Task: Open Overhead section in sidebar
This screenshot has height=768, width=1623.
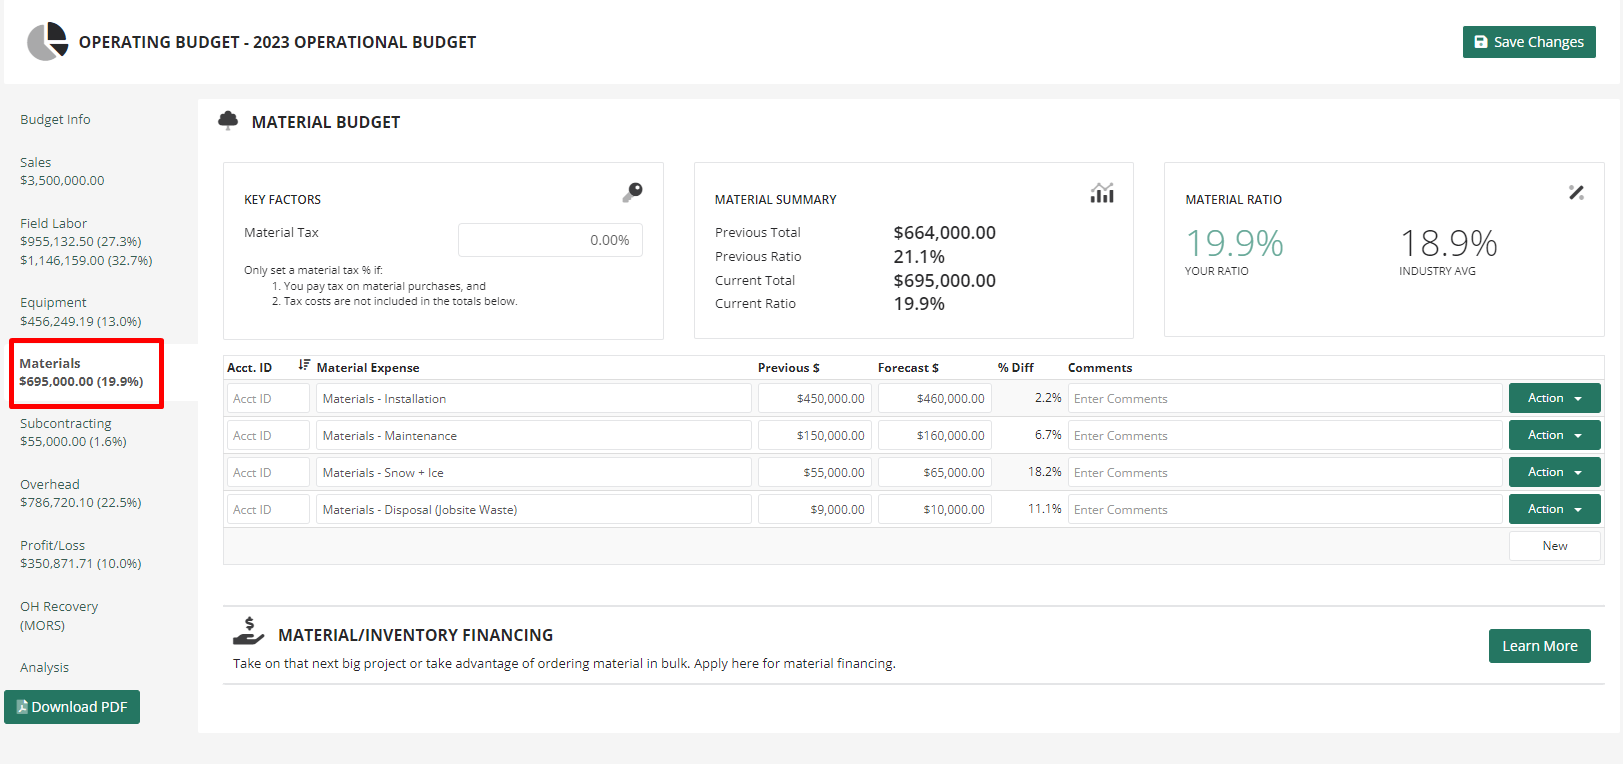Action: 80,493
